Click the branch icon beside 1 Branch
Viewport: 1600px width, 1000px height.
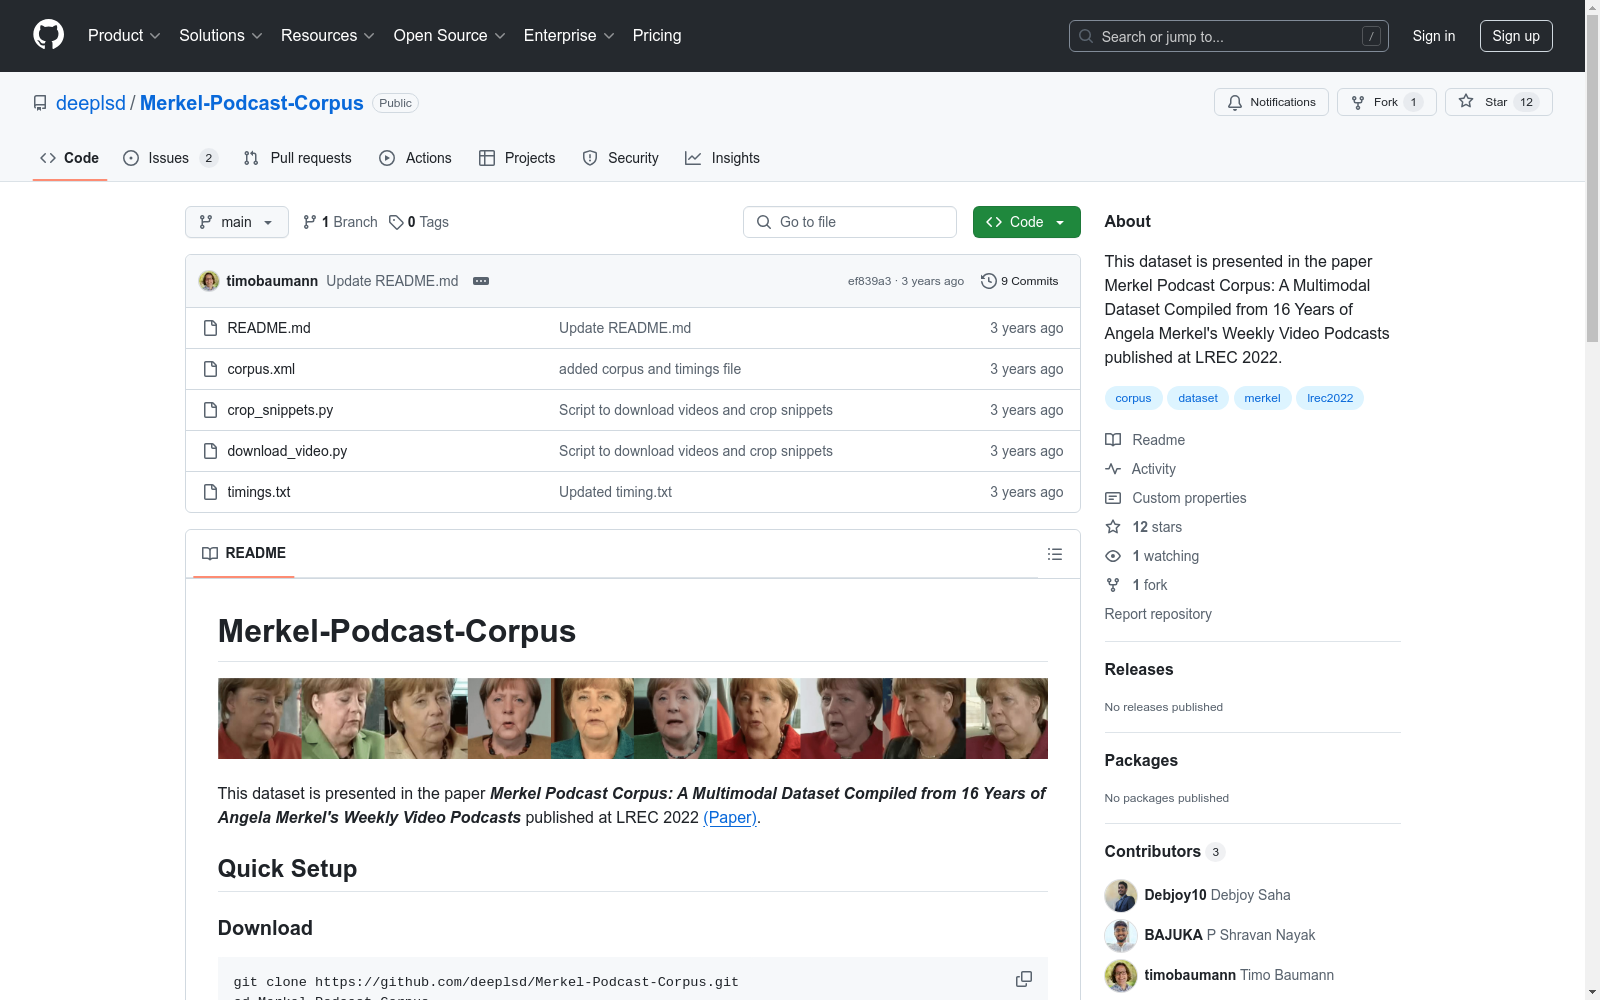[x=310, y=222]
